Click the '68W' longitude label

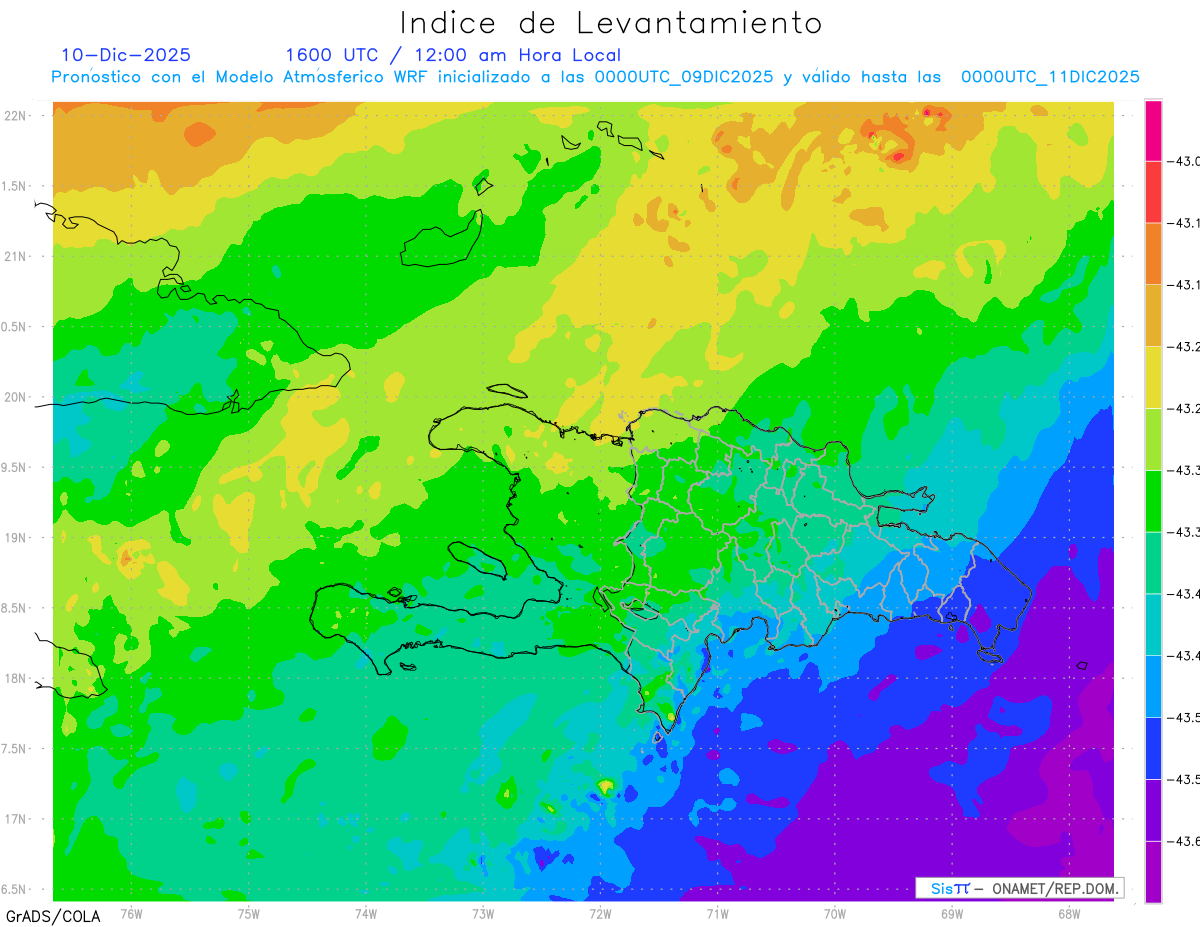(x=1069, y=913)
